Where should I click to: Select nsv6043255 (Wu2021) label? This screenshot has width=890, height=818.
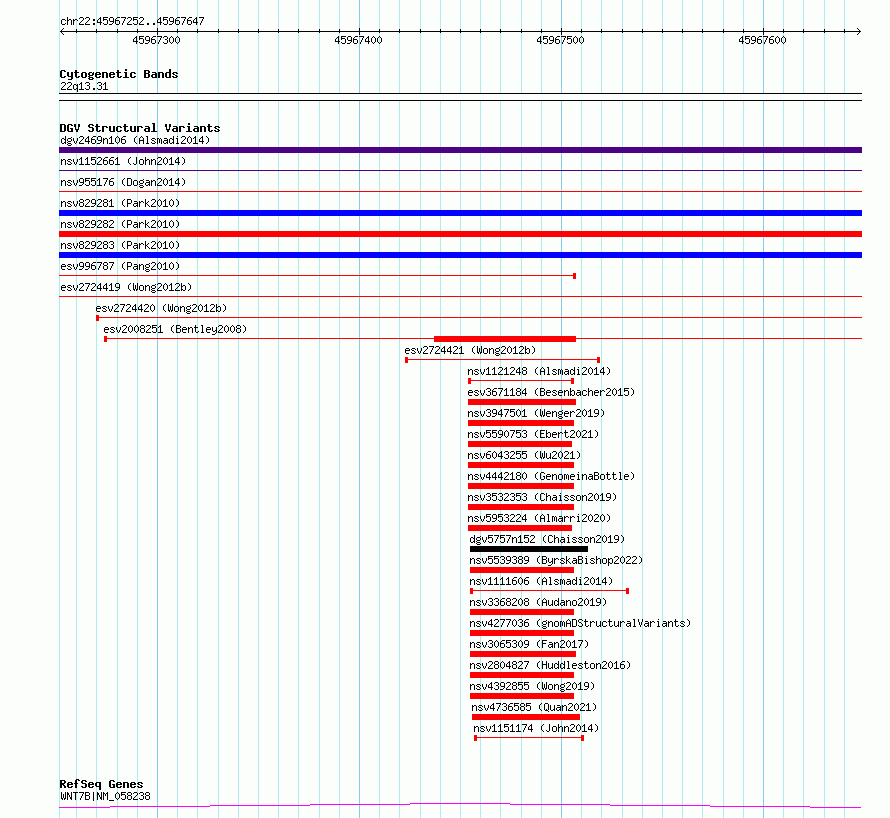(x=524, y=455)
